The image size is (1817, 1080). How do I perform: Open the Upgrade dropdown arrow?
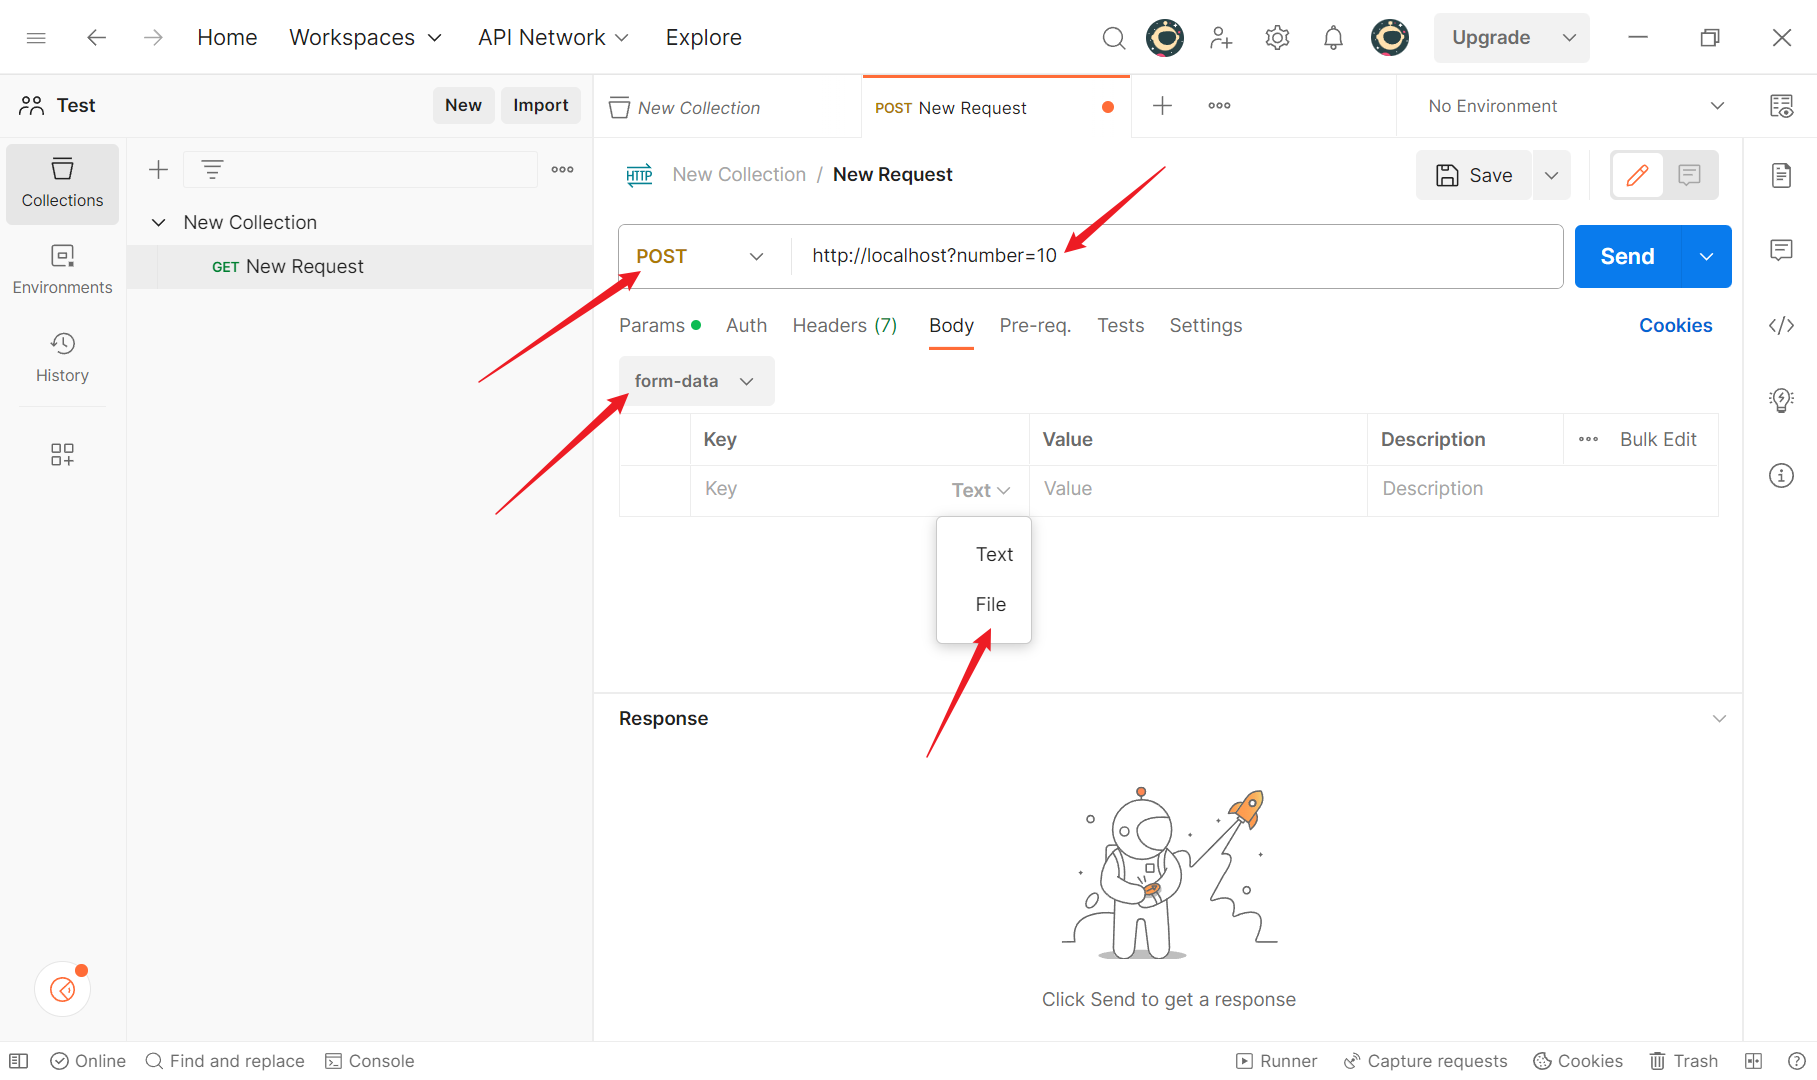point(1569,38)
